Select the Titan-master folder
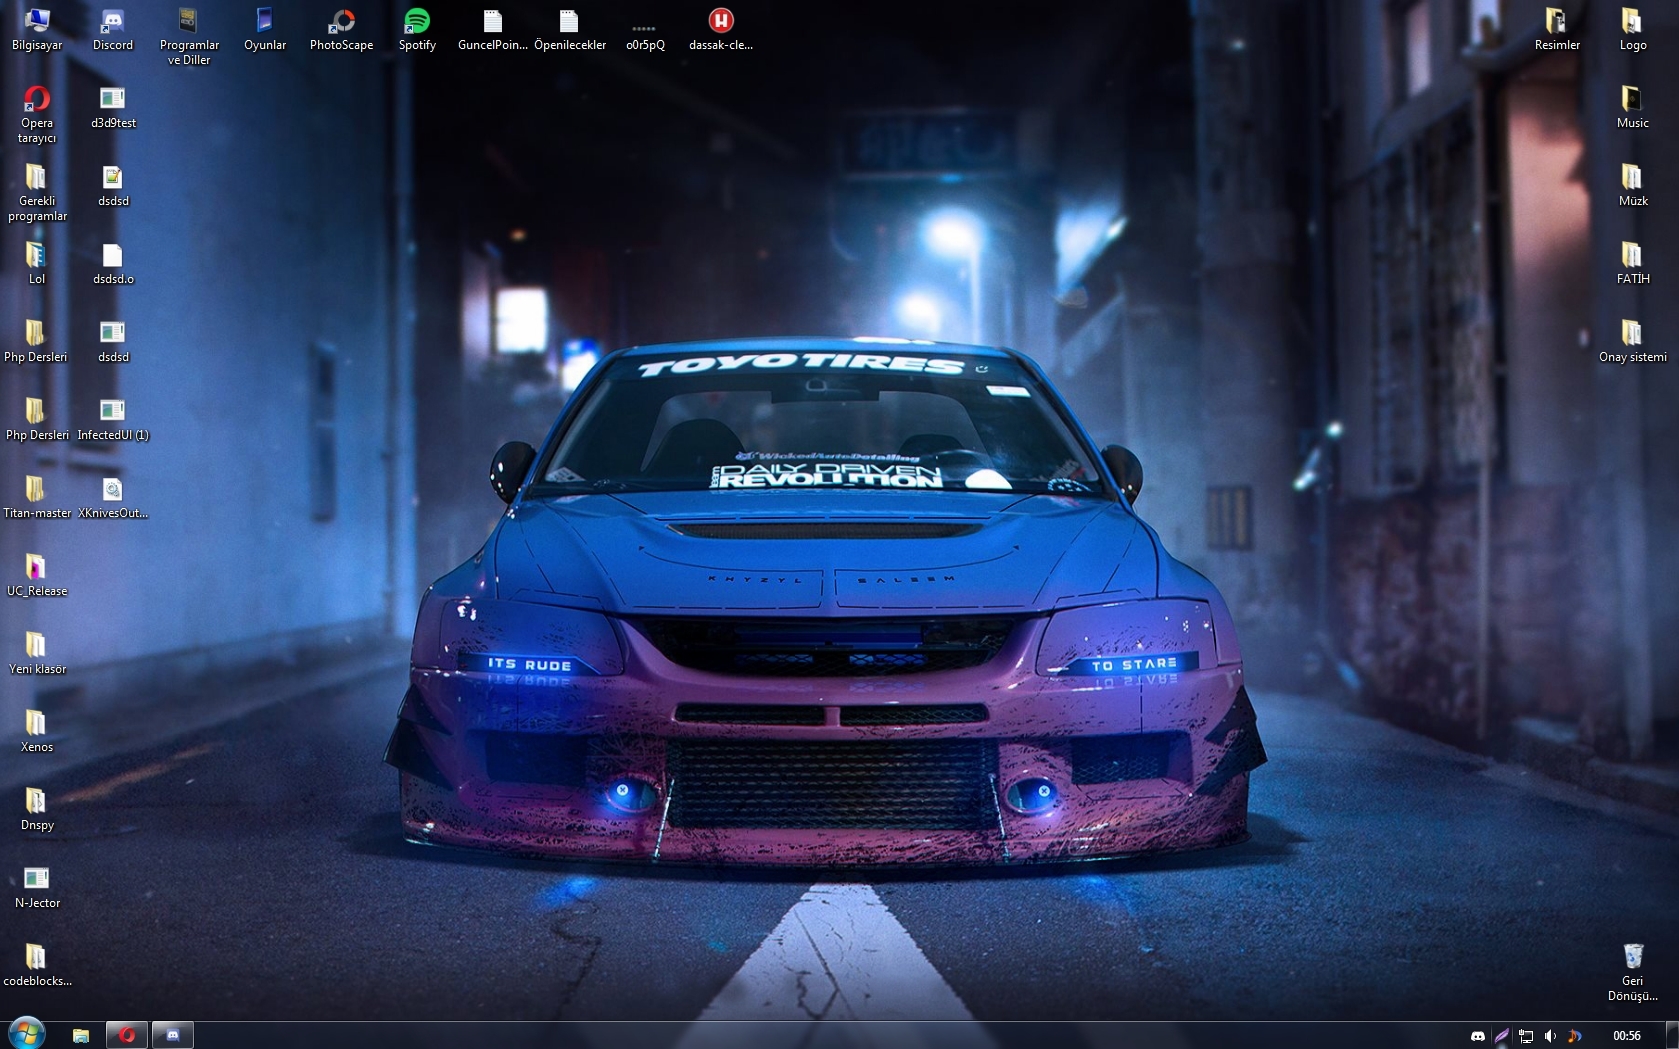Screen dimensions: 1679x1049 click(37, 497)
